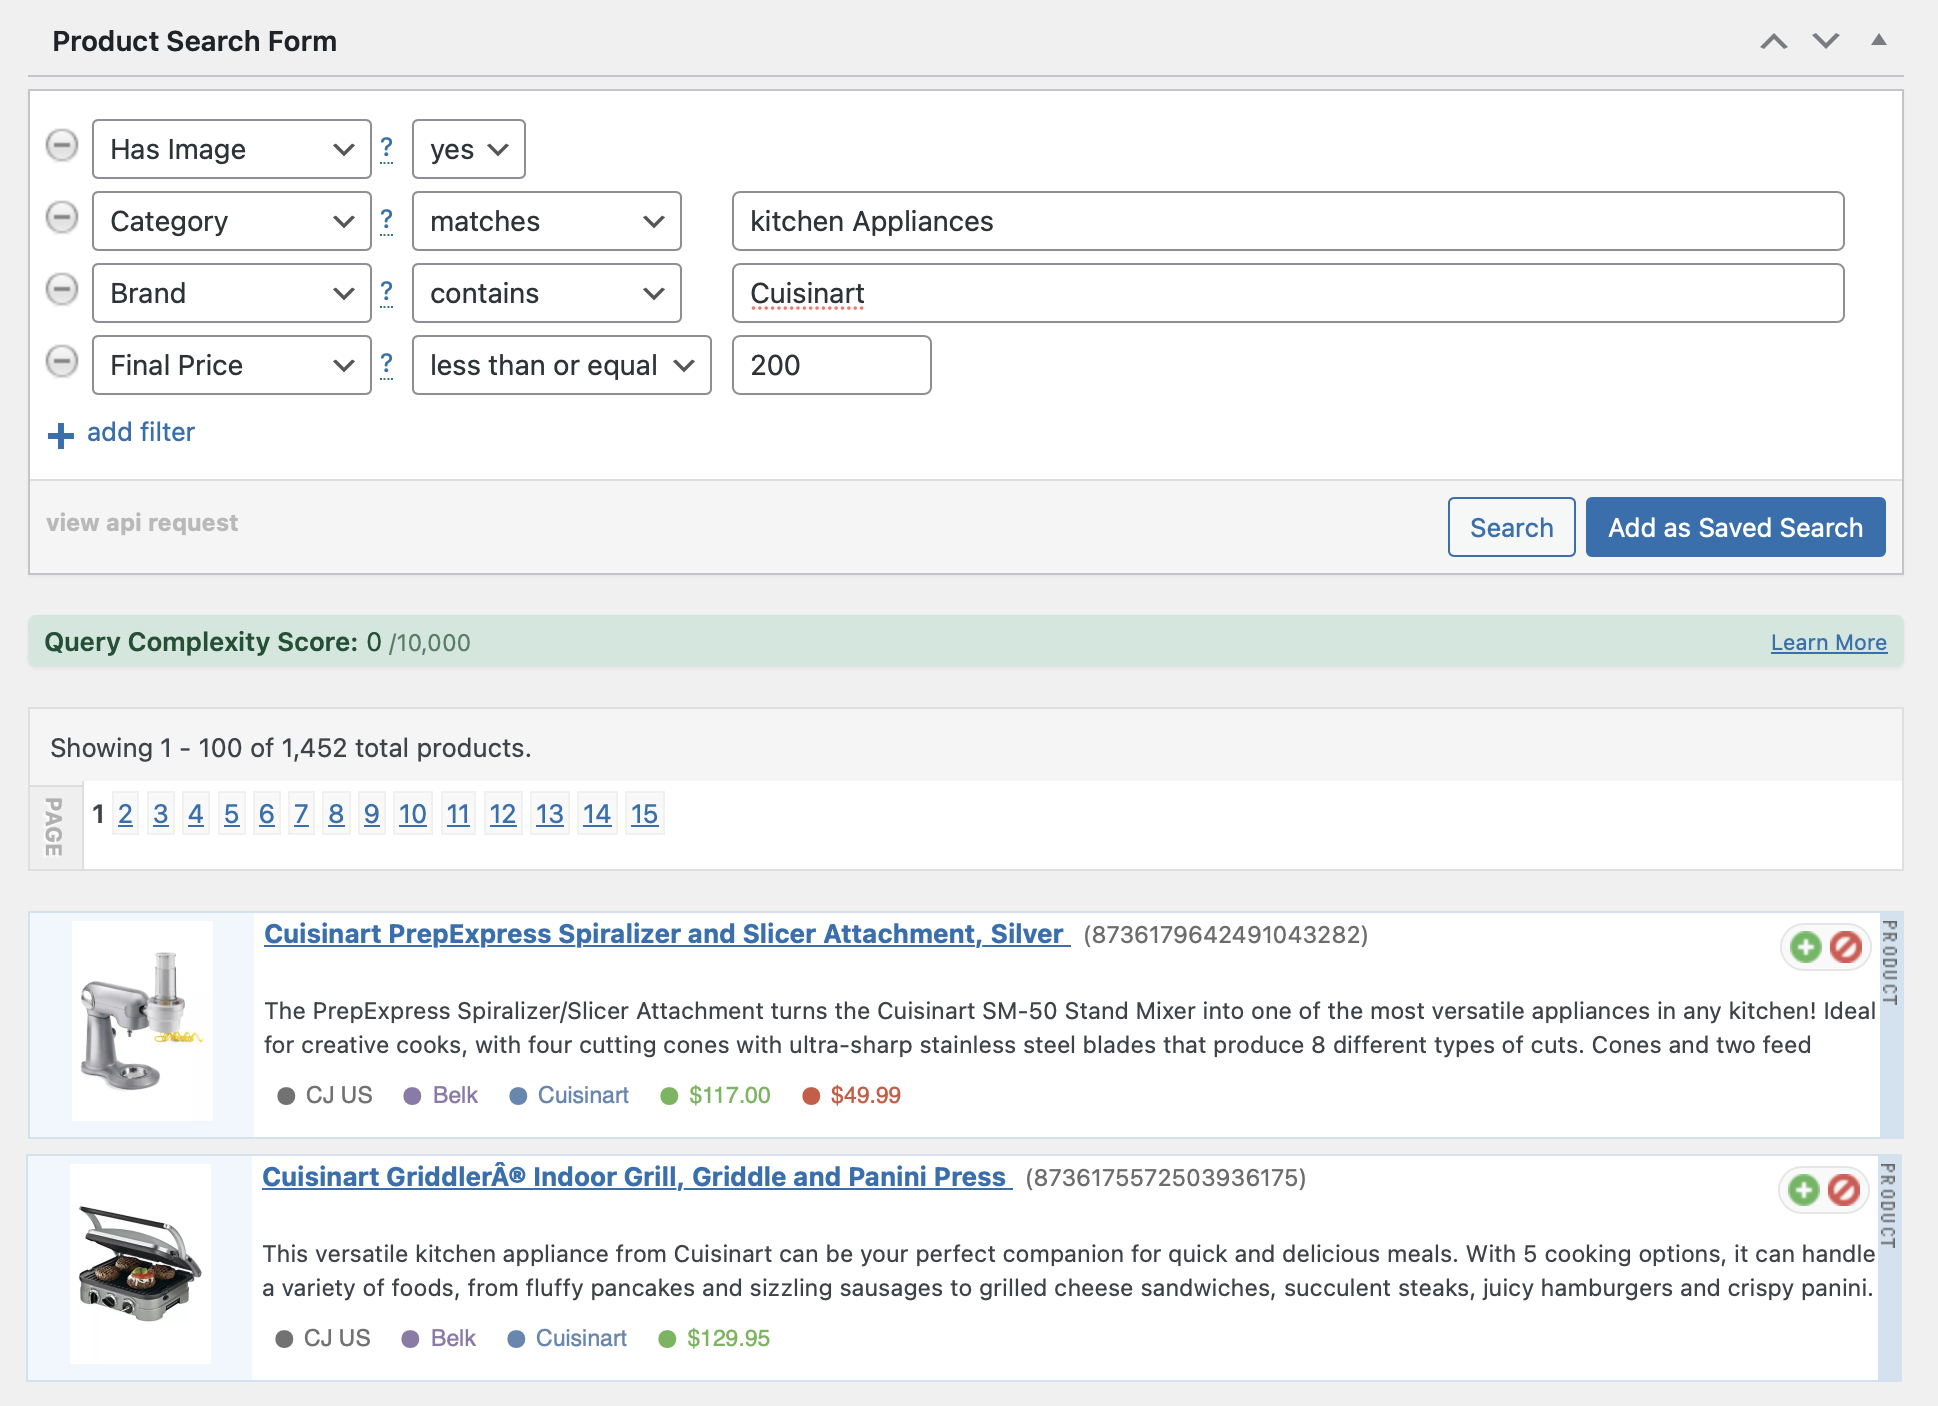Image resolution: width=1938 pixels, height=1406 pixels.
Task: Go to results page 12
Action: [503, 814]
